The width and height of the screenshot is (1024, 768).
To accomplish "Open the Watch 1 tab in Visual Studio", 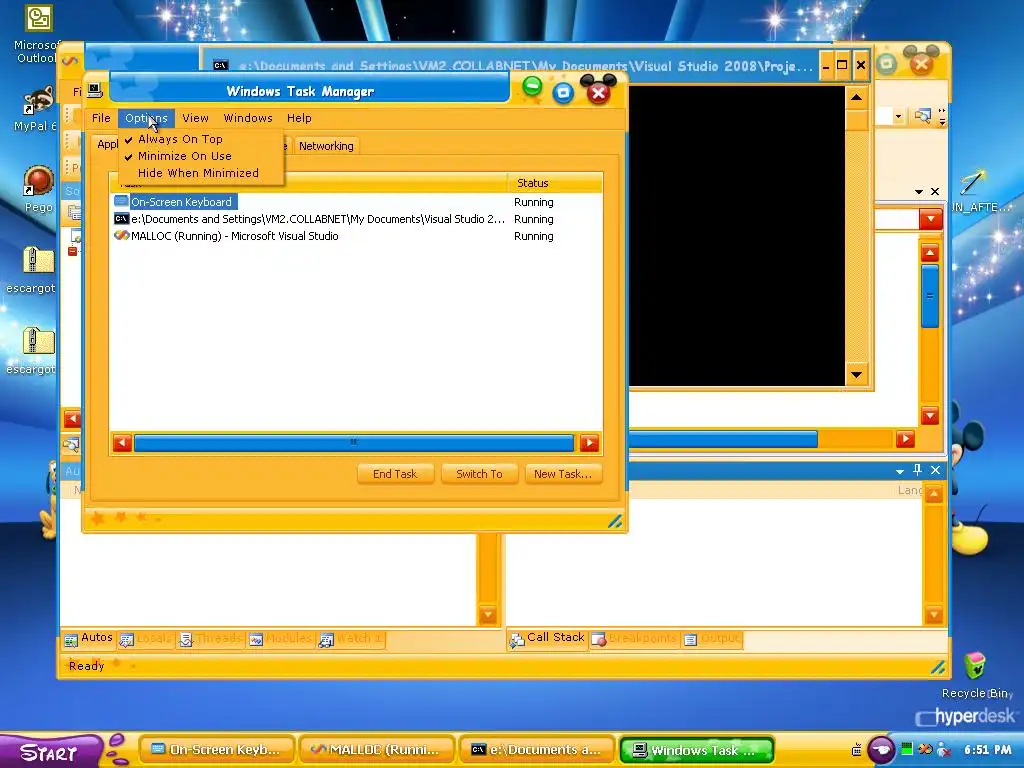I will coord(351,639).
